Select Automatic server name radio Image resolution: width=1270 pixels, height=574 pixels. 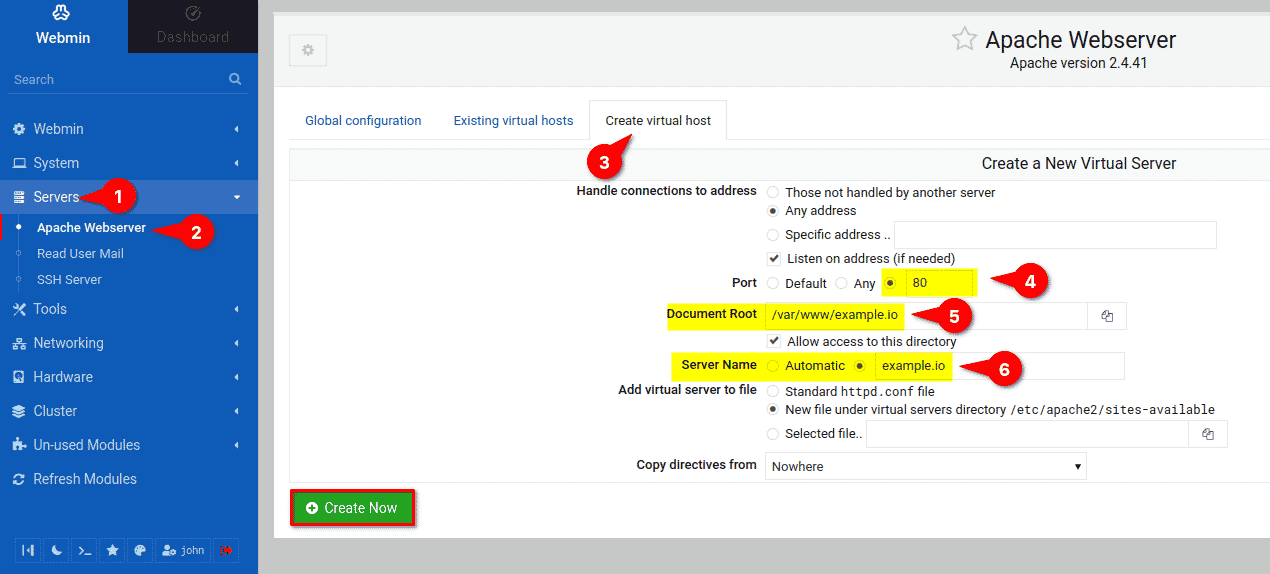(x=773, y=366)
